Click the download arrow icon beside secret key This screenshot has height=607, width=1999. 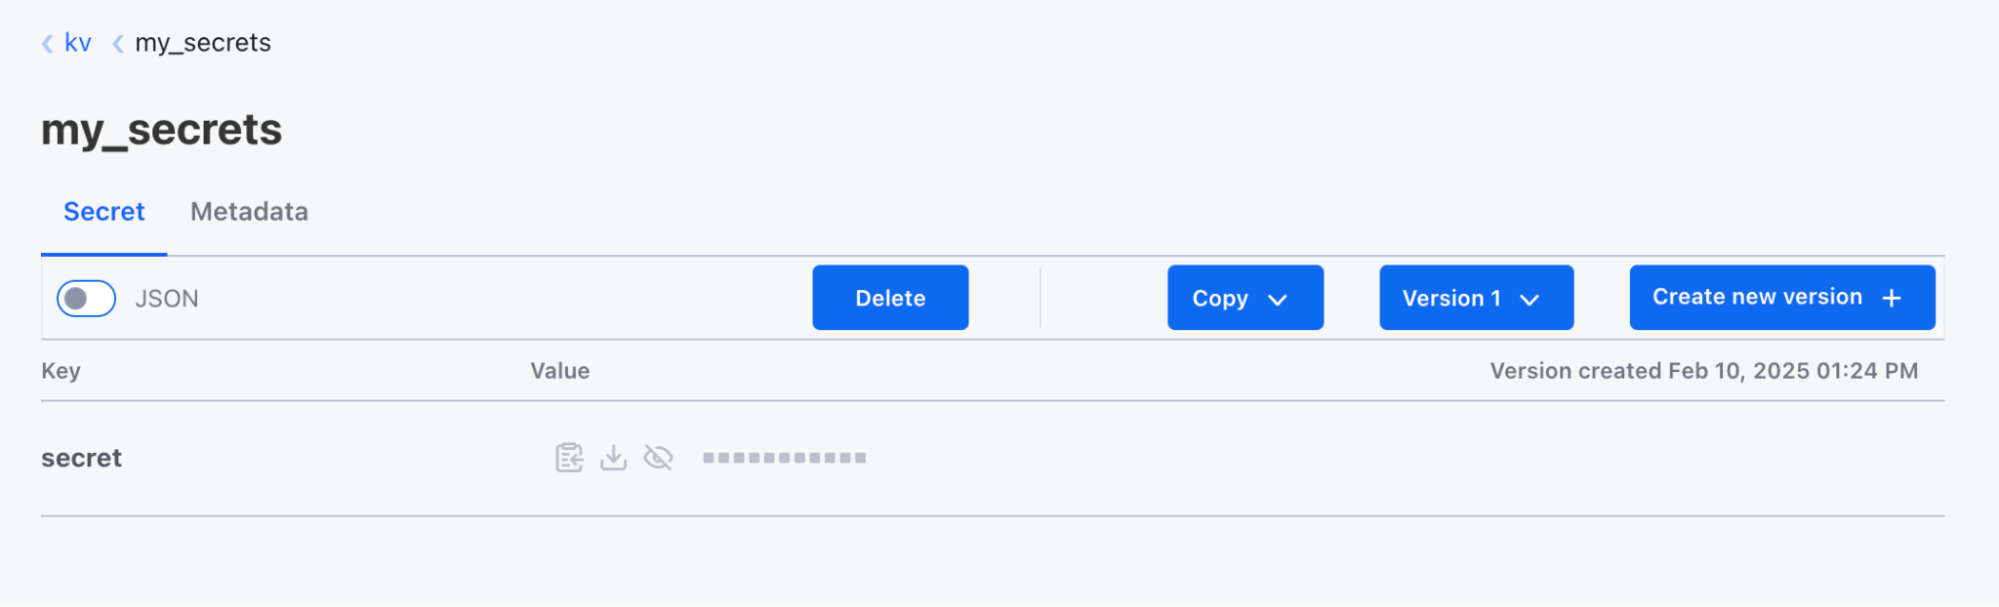click(x=613, y=457)
